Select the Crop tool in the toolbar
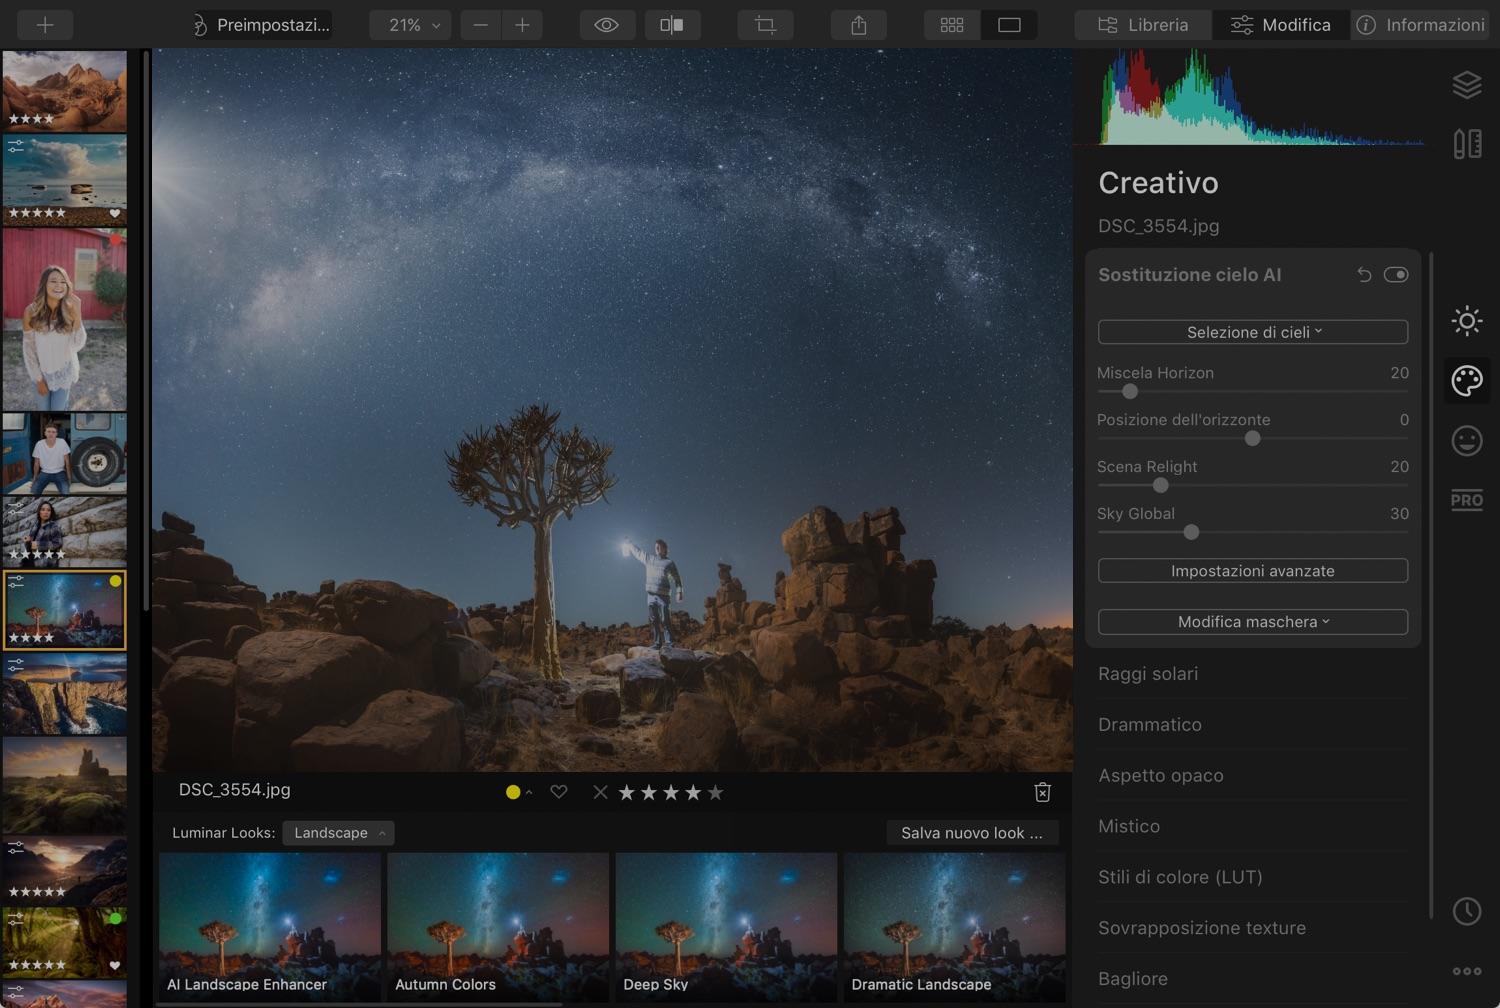 pos(765,24)
